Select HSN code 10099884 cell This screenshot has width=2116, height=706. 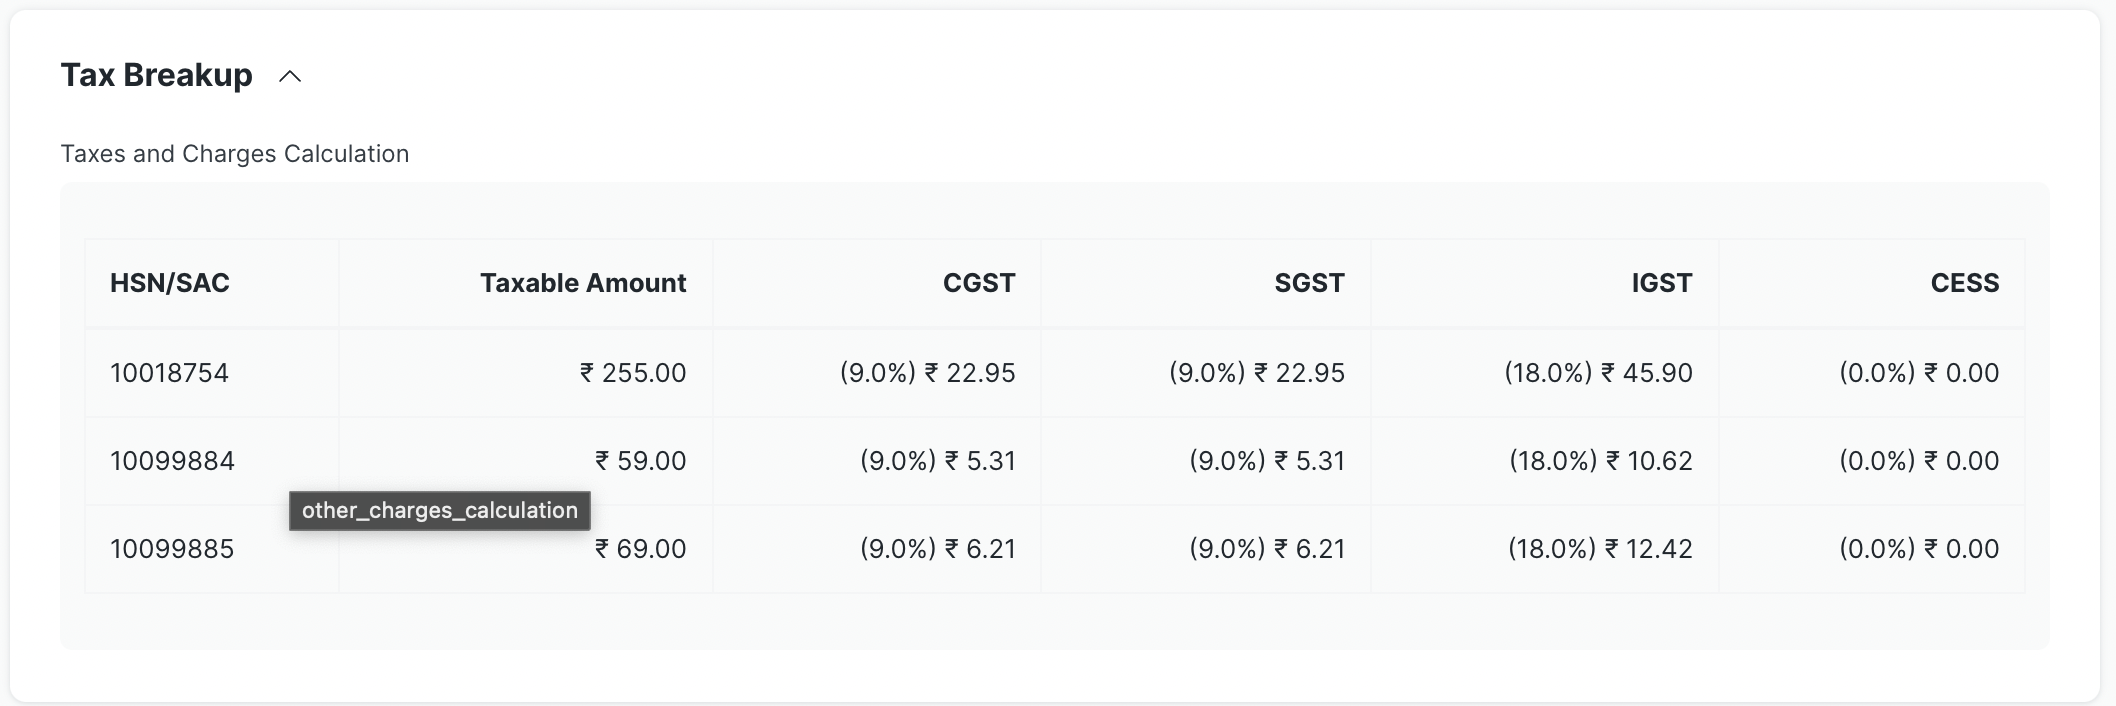tap(172, 461)
